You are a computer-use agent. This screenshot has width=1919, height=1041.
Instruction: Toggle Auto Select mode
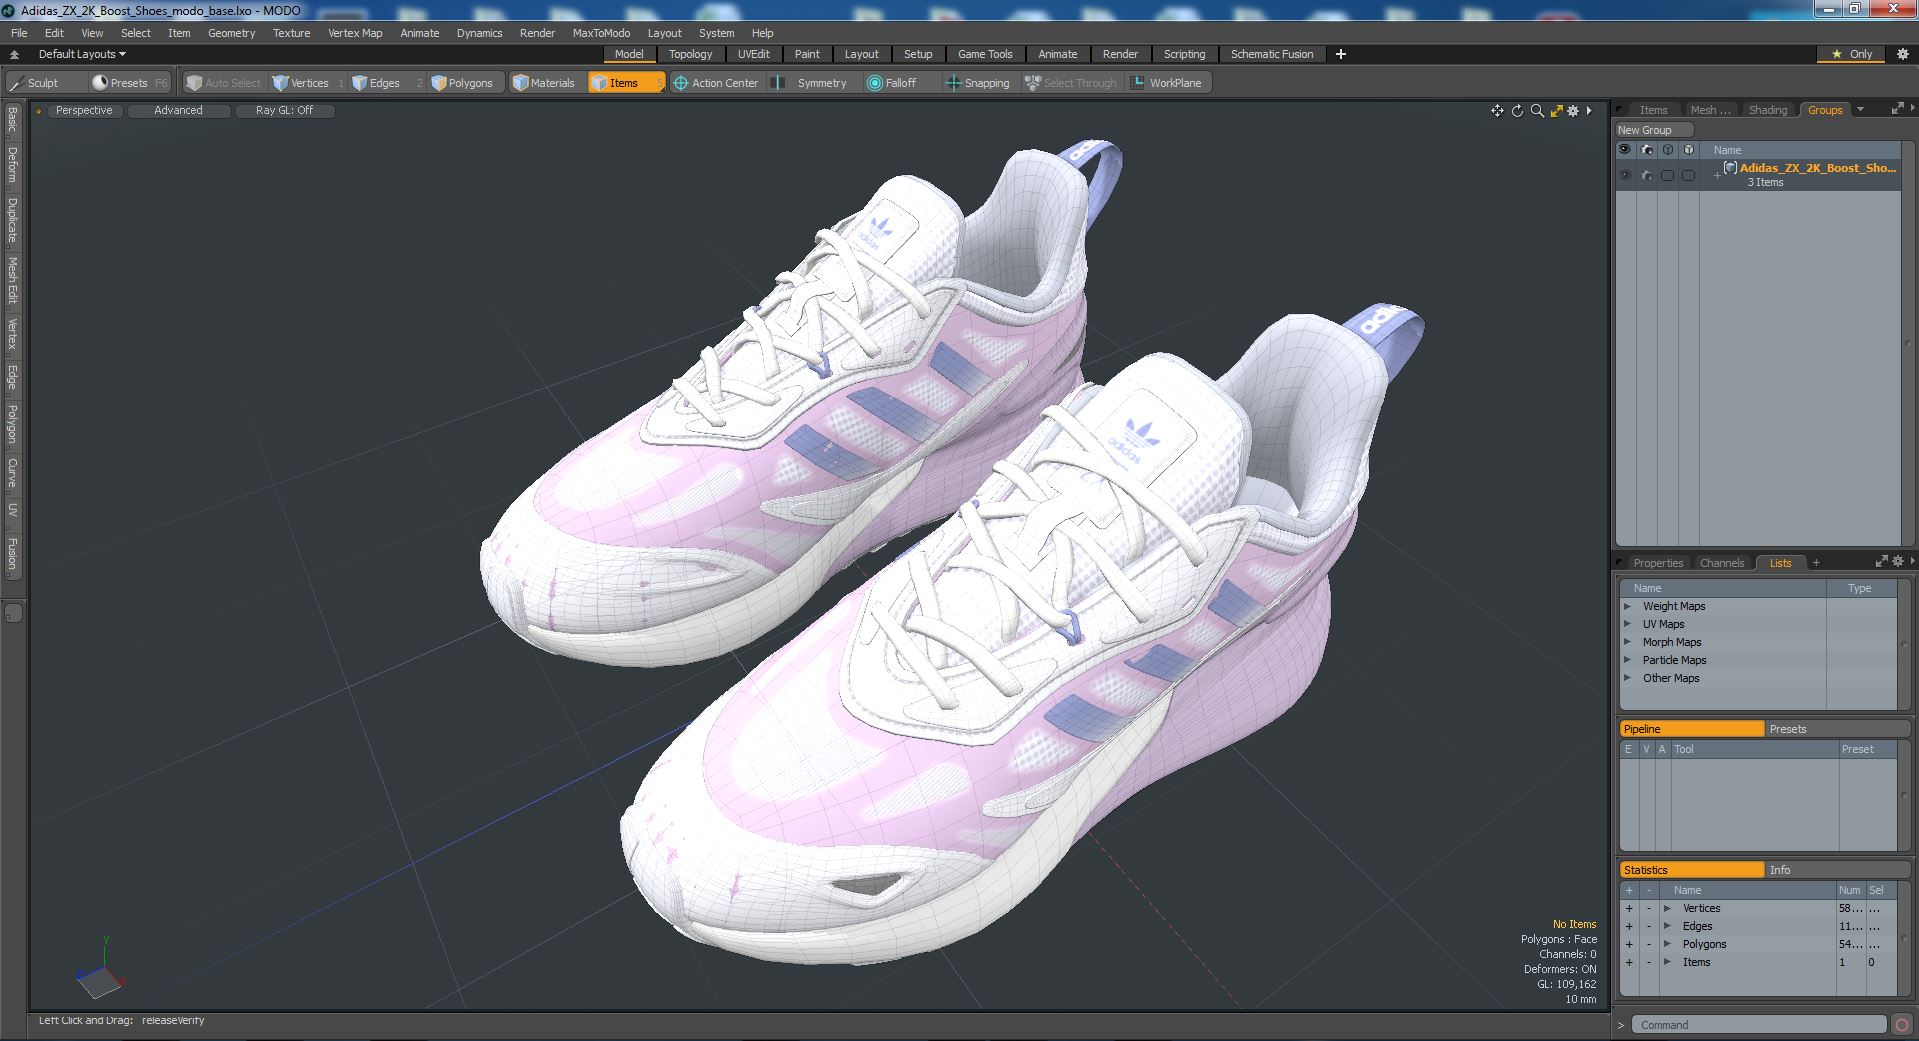(223, 83)
